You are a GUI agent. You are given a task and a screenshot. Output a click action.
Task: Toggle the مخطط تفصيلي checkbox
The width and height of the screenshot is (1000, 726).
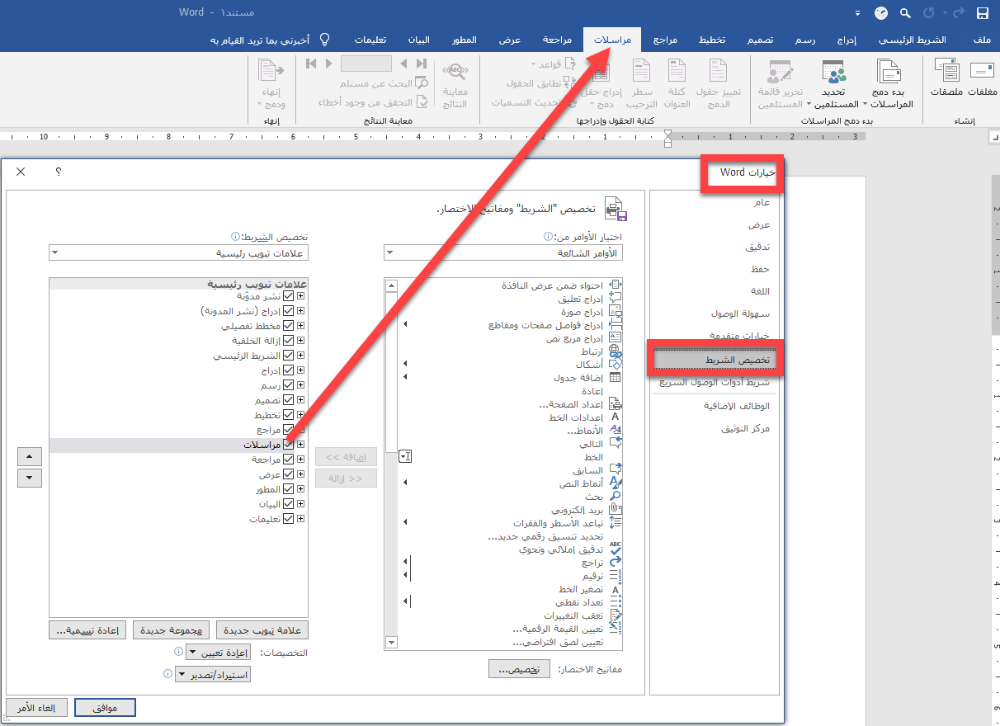(x=288, y=325)
